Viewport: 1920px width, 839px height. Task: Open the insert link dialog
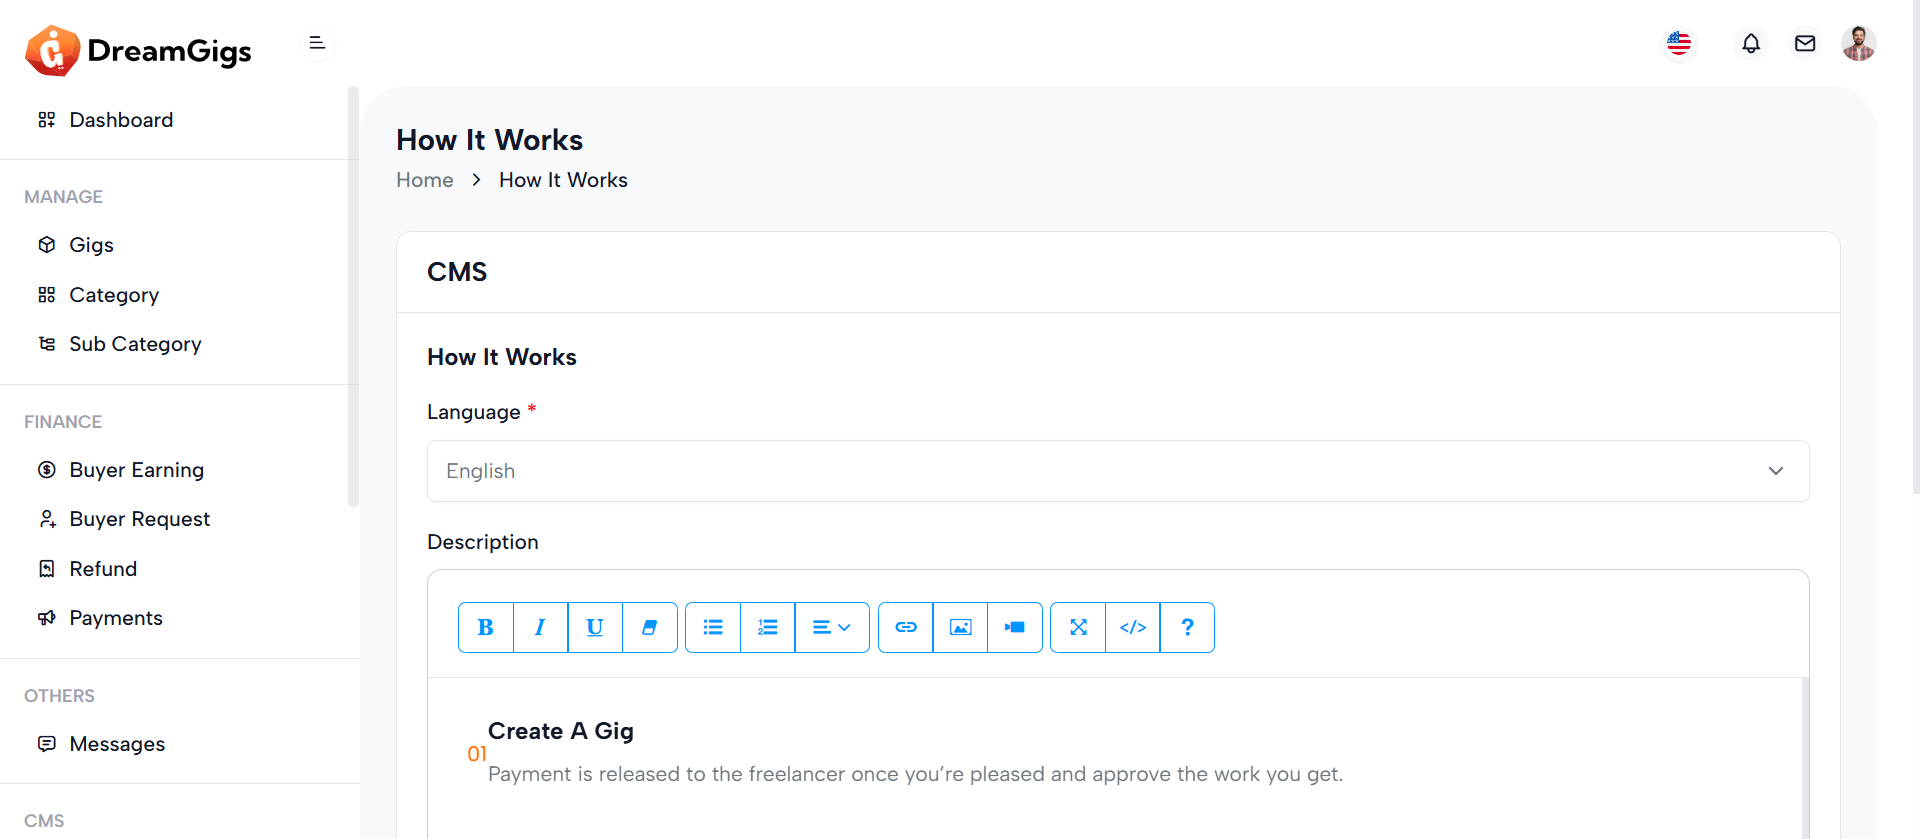pos(906,627)
